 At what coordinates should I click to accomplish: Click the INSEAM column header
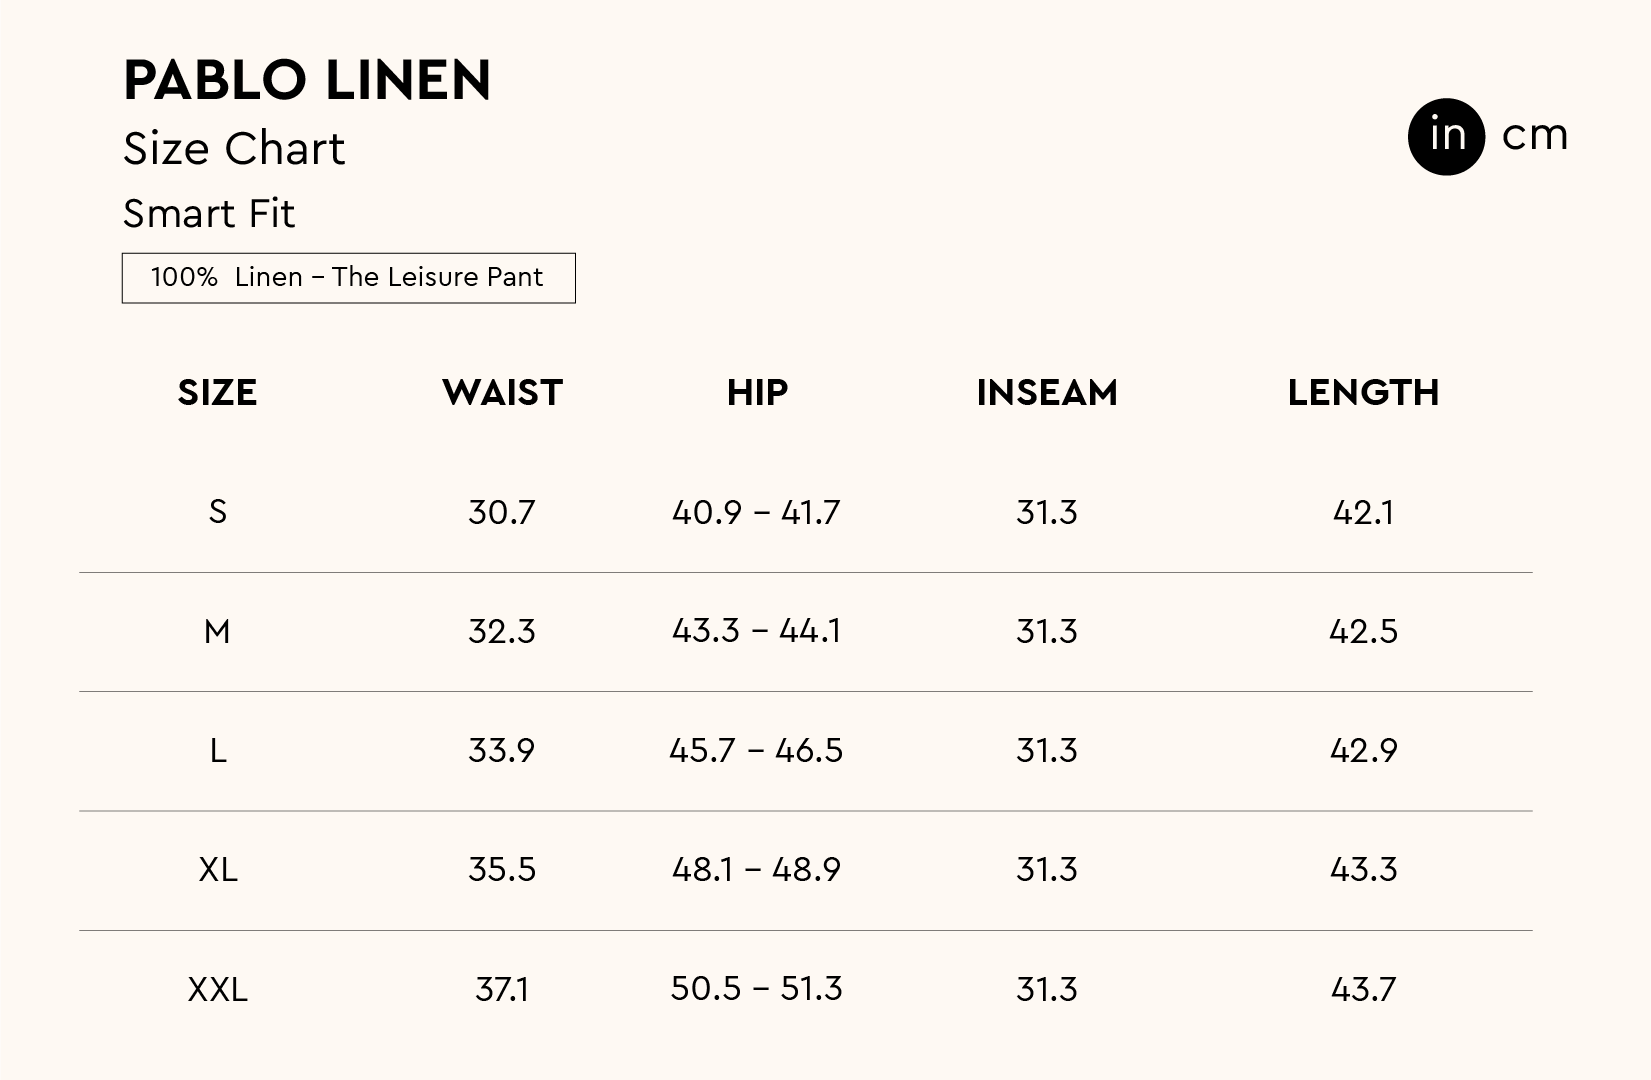[x=1047, y=393]
